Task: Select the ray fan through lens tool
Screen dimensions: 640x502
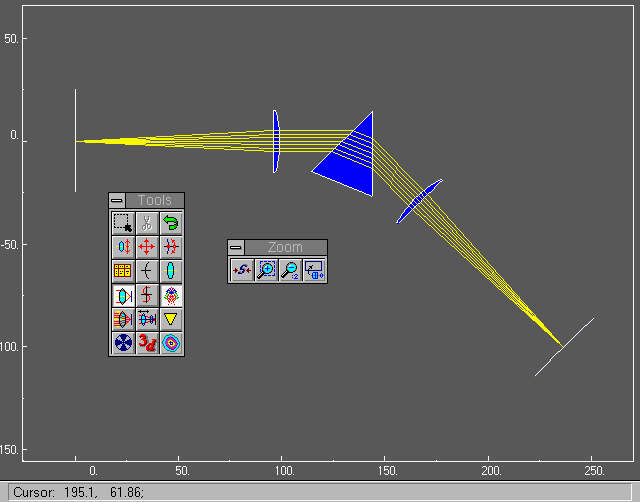Action: [123, 319]
